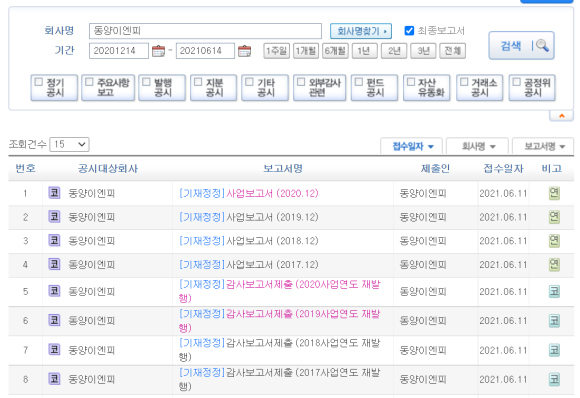Viewport: 580px width, 398px height.
Task: Check the 주요사항보고 filter
Action: 89,82
